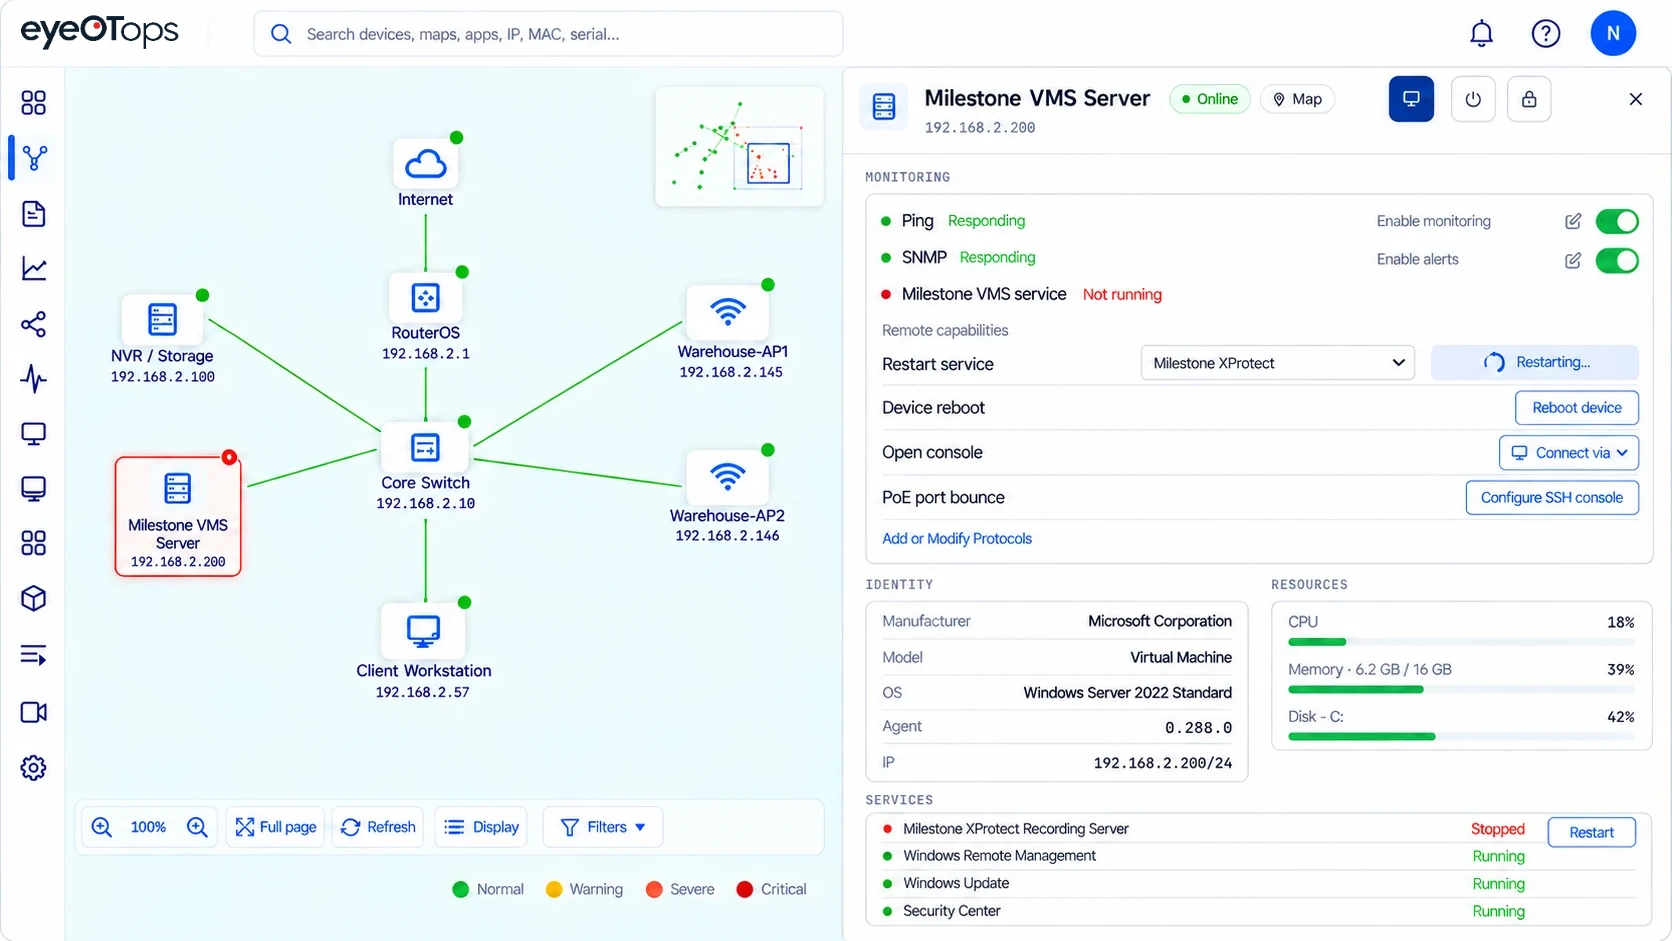
Task: Turn off the Enable alerts toggle
Action: tap(1617, 261)
